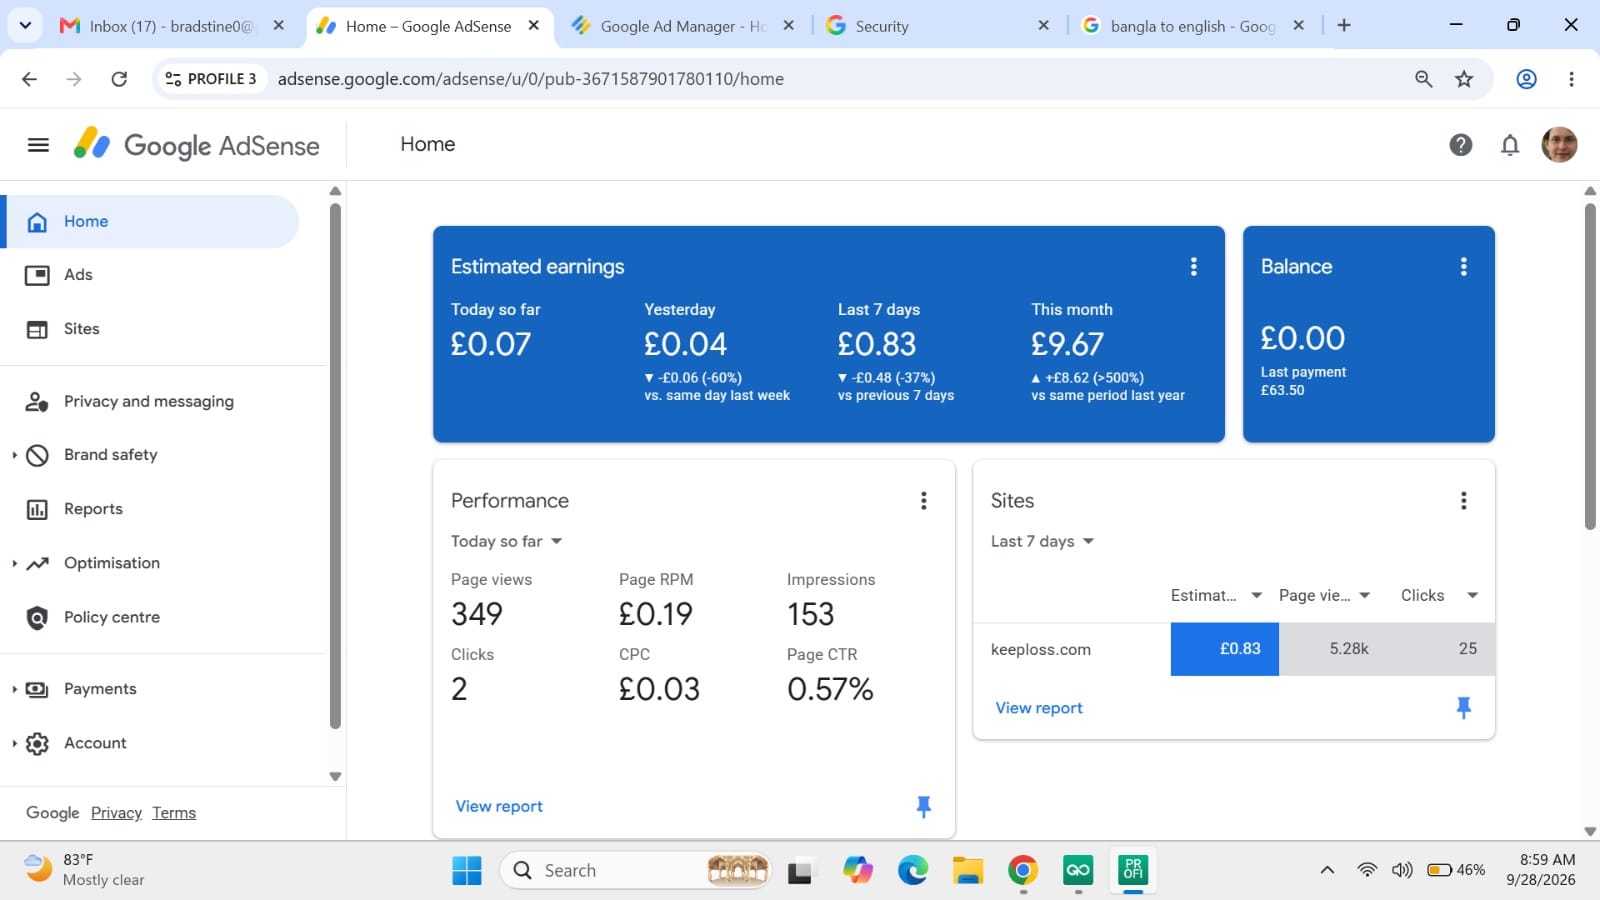Bookmark this page with the star icon
The height and width of the screenshot is (900, 1600).
click(1464, 79)
